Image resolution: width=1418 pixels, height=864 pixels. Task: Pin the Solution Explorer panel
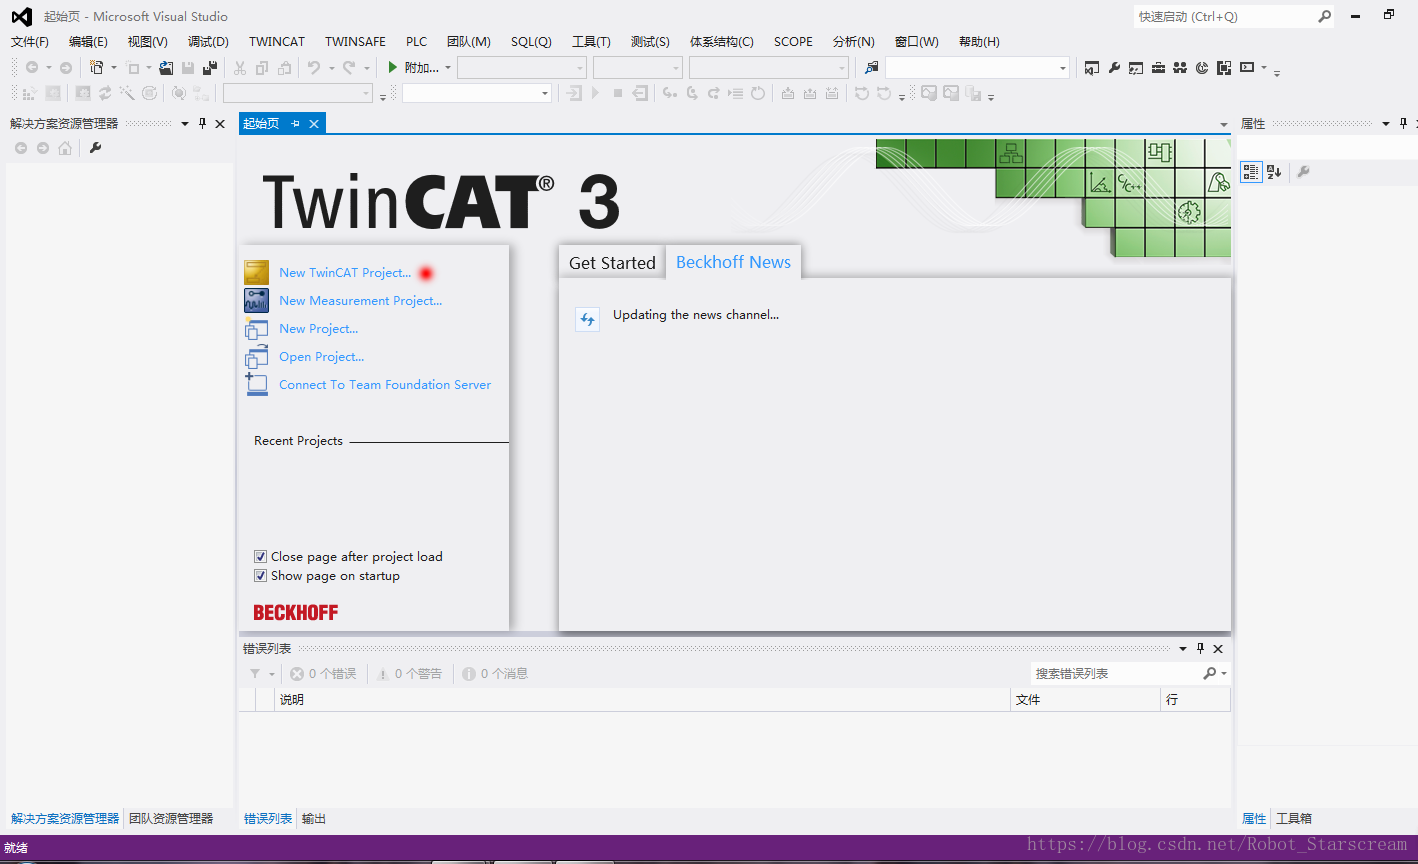pyautogui.click(x=202, y=124)
